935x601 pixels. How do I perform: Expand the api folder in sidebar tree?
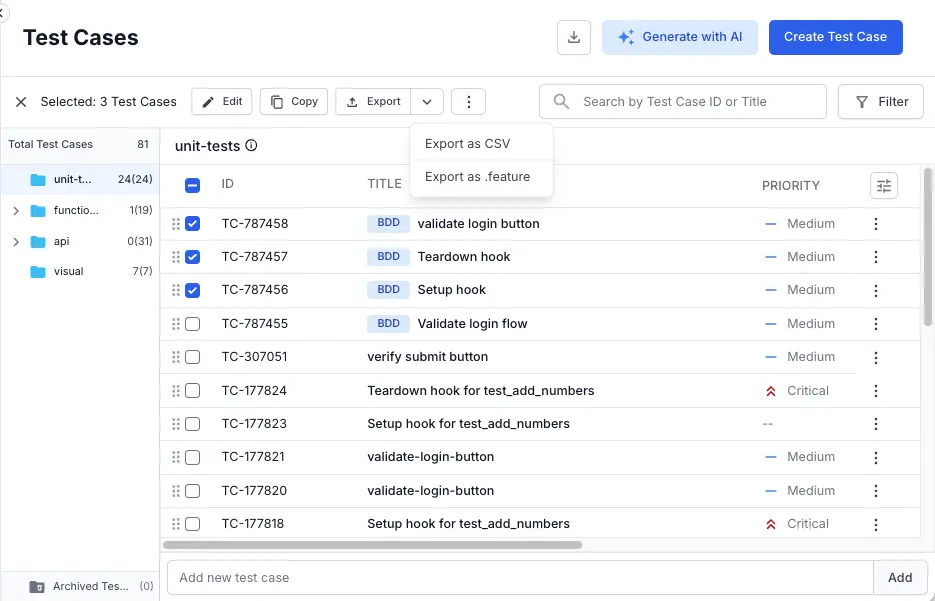(x=15, y=242)
